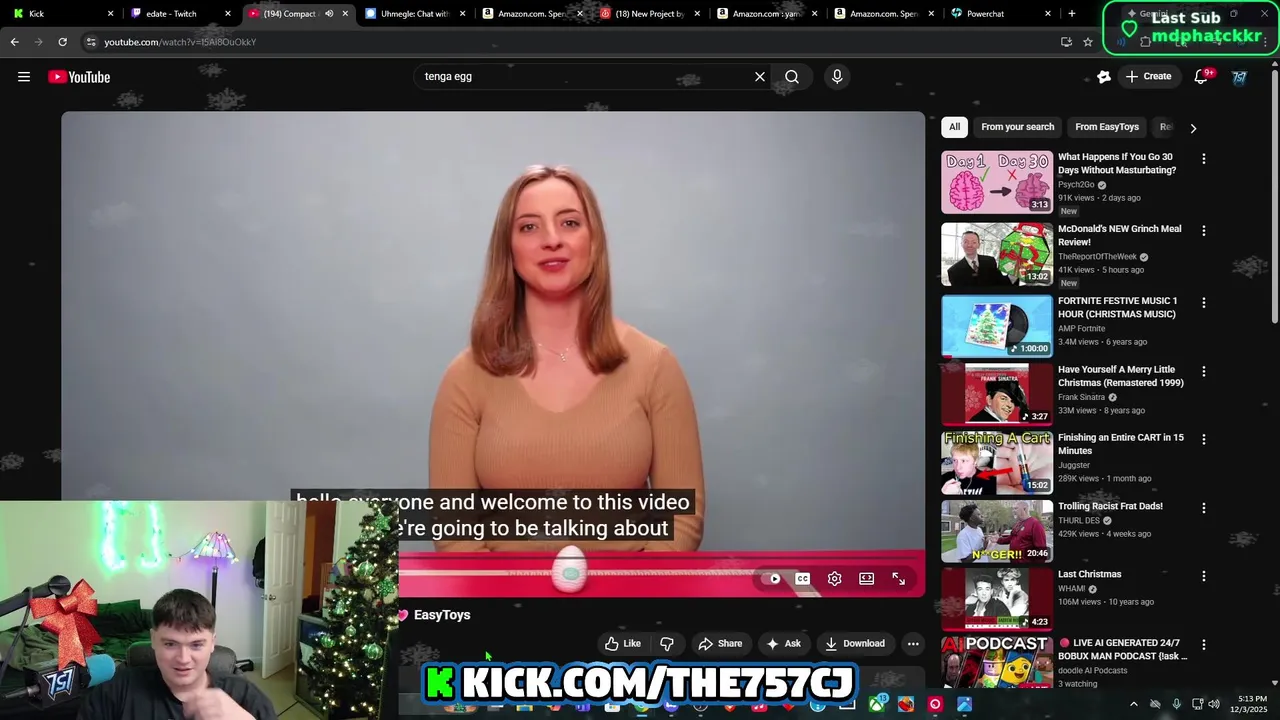Open the Xbox app in the taskbar

click(877, 704)
